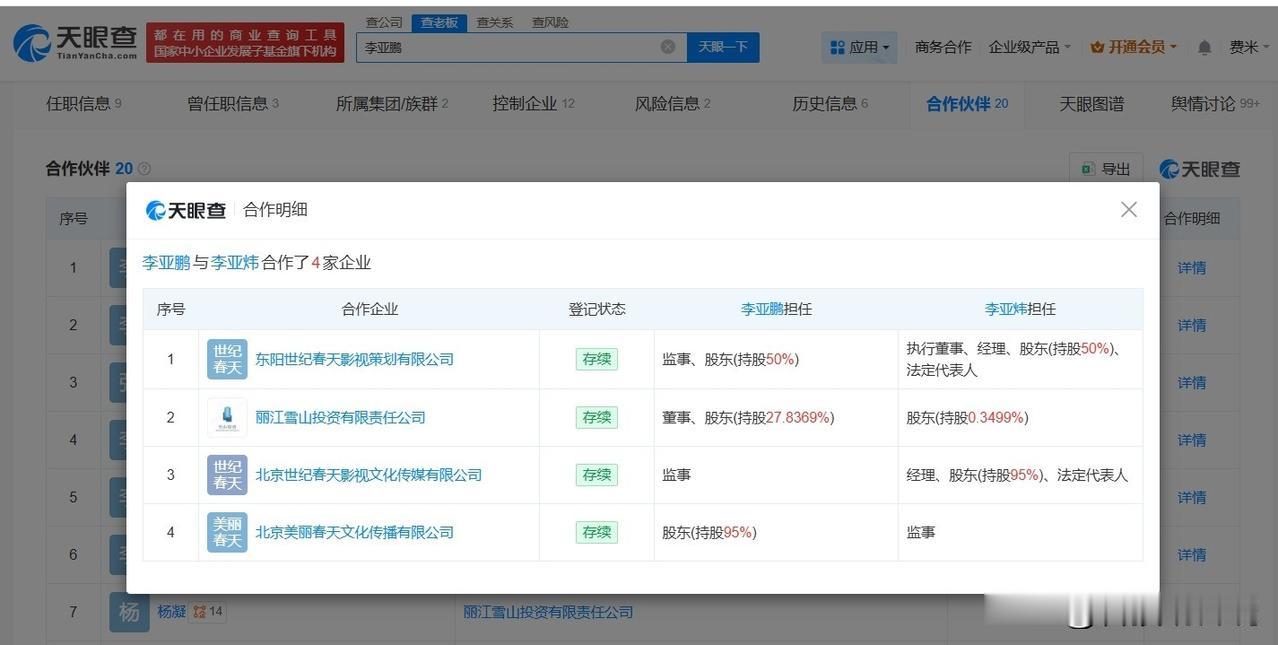
Task: Click the 杨 avatar next to 杨凝
Action: (129, 612)
